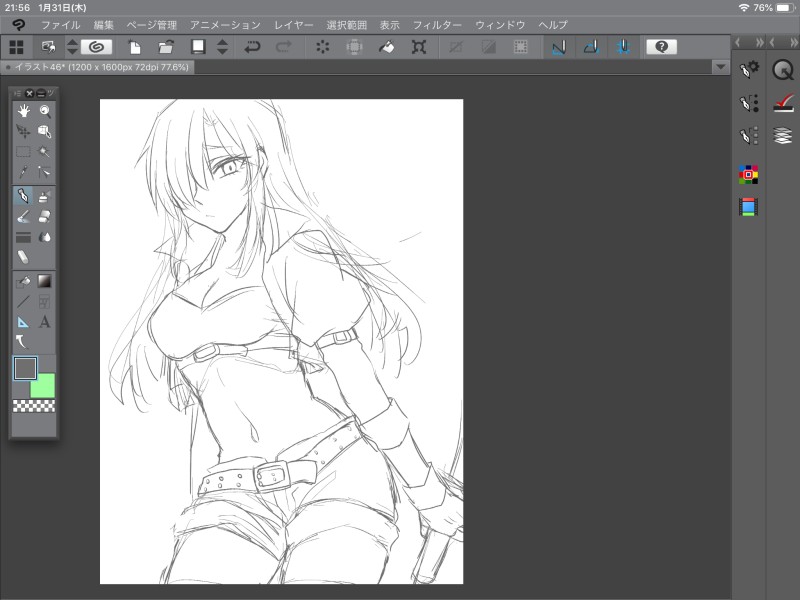Toggle snap to special ruler
The height and width of the screenshot is (600, 800).
(591, 47)
